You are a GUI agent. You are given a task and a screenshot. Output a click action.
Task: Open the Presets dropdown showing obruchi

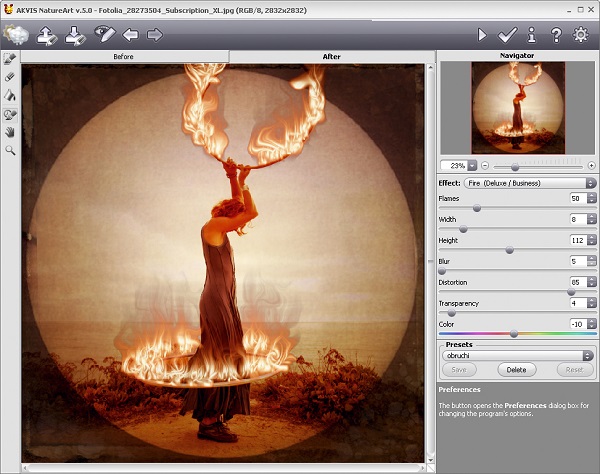[518, 356]
